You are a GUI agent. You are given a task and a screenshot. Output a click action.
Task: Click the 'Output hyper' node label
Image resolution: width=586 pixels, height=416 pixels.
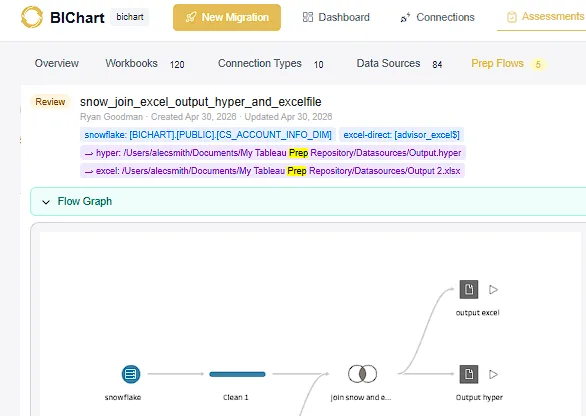pyautogui.click(x=479, y=397)
